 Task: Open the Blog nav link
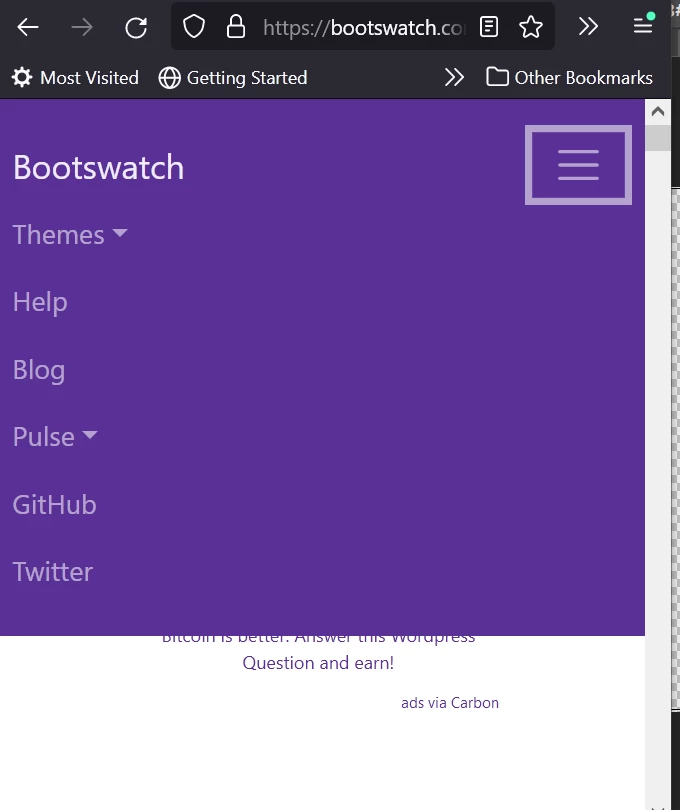(39, 369)
